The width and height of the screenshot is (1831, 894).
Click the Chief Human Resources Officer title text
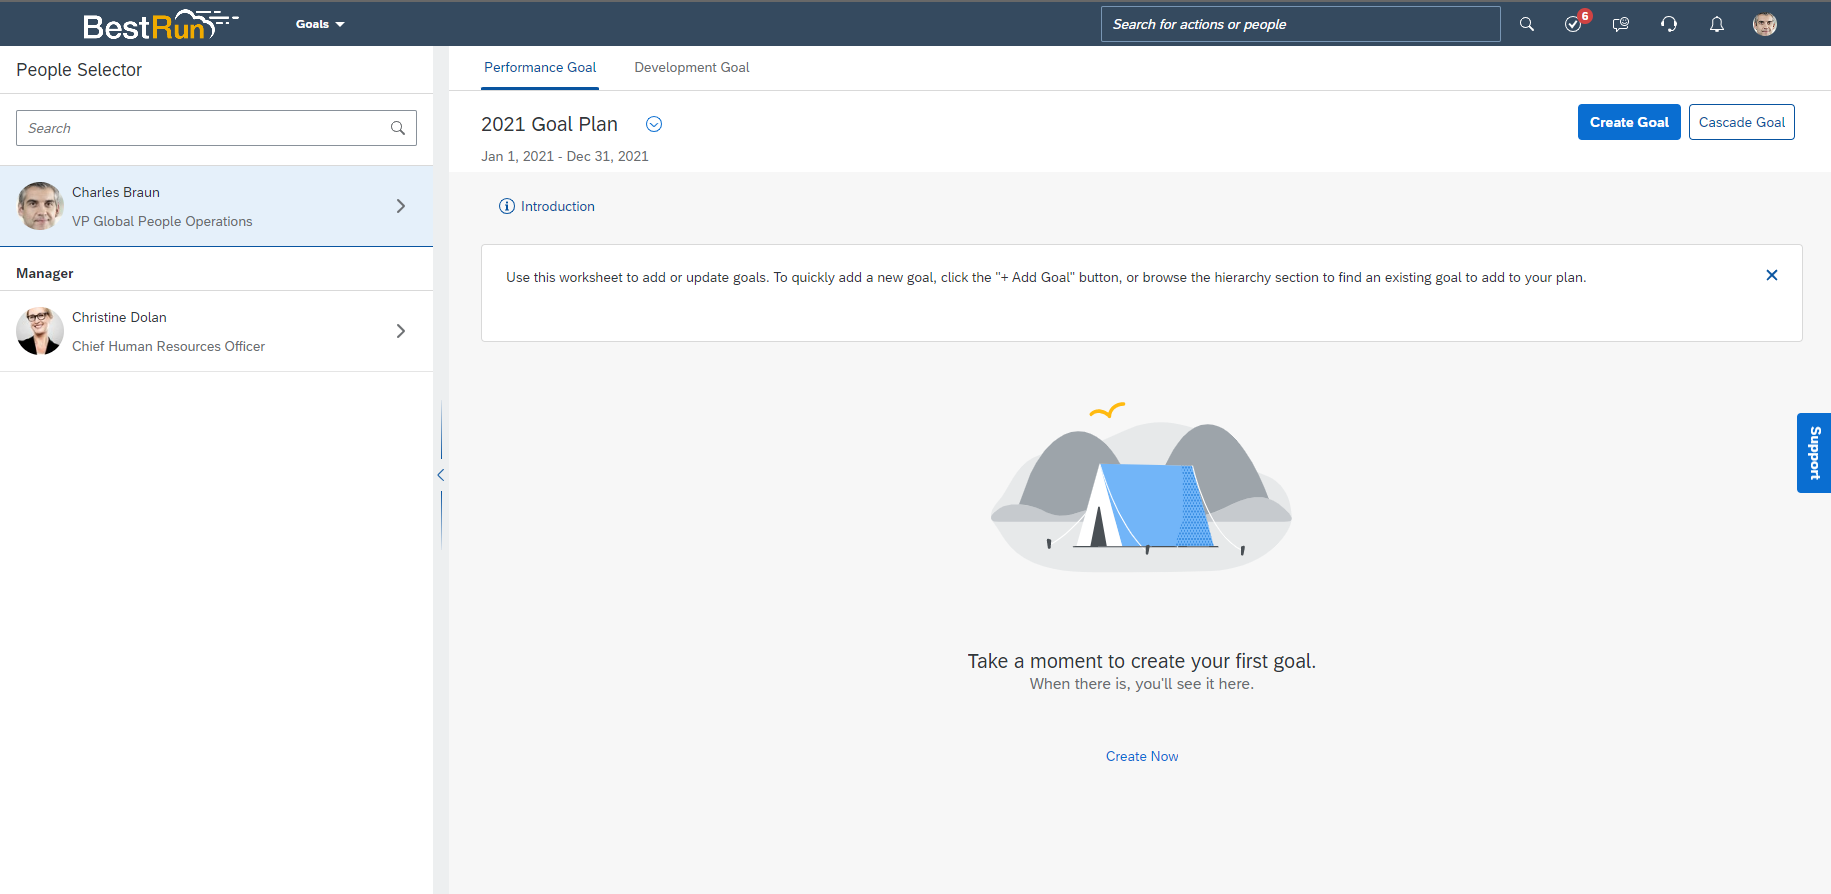point(168,346)
